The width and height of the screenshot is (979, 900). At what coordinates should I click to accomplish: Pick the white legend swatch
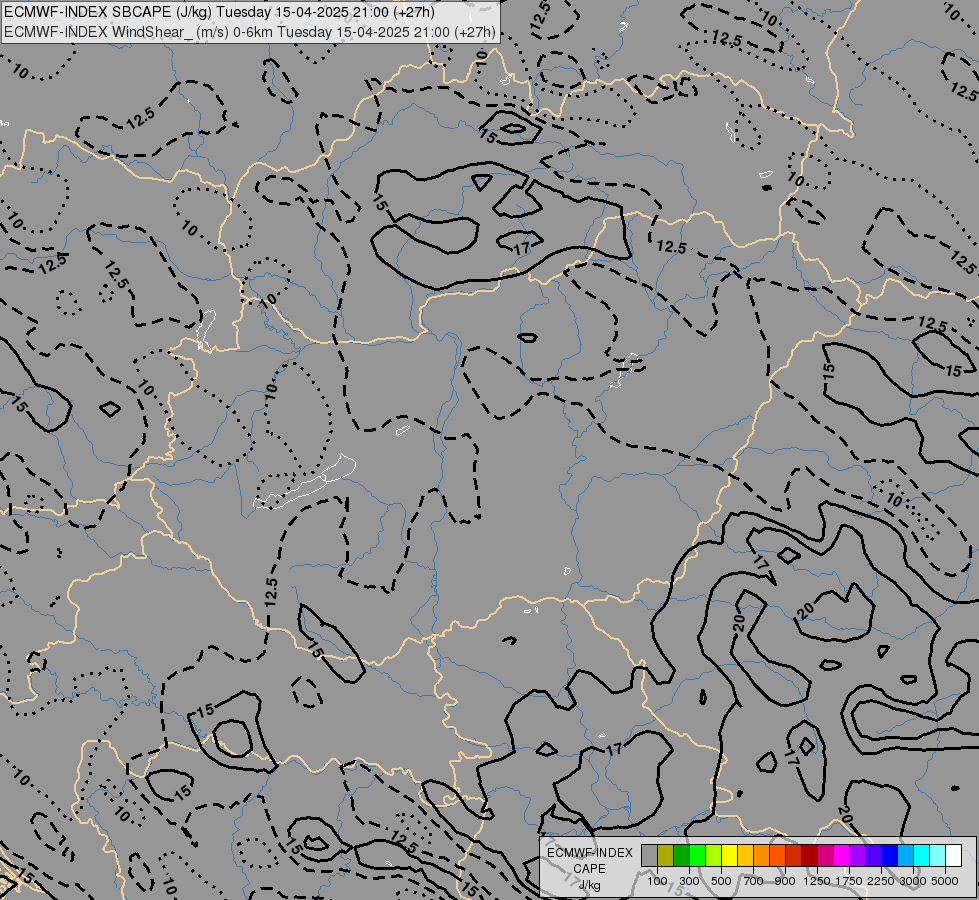954,855
